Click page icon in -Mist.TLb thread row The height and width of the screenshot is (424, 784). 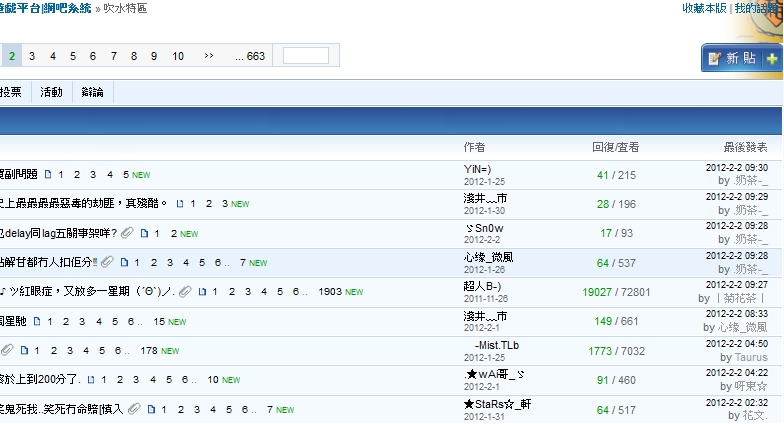click(24, 350)
